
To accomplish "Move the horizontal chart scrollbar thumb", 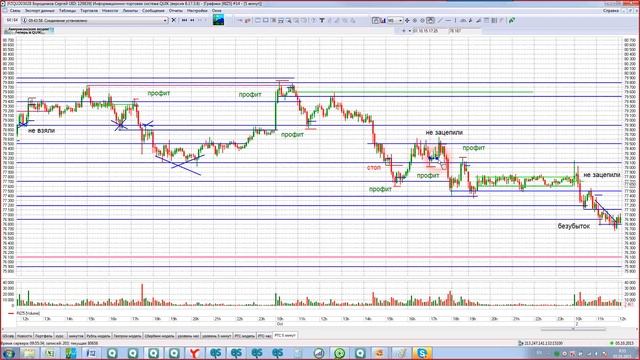I will (573, 329).
